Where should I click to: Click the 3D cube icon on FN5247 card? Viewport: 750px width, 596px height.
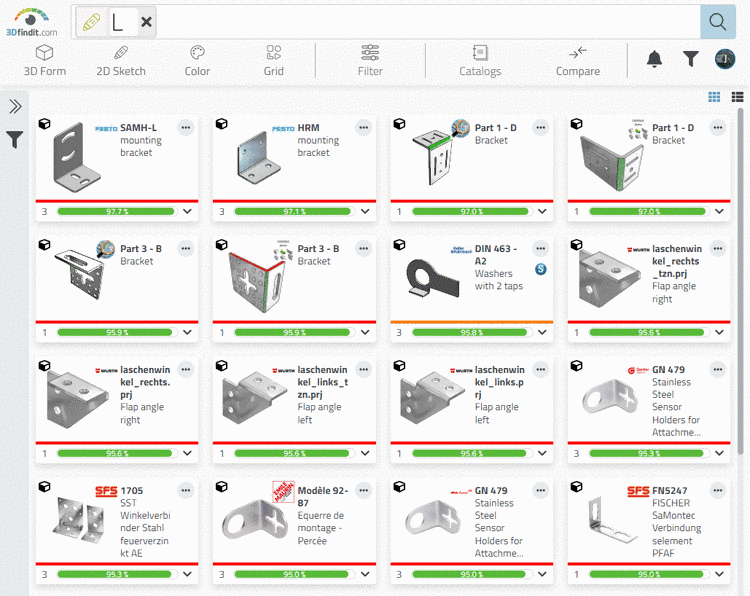[576, 487]
